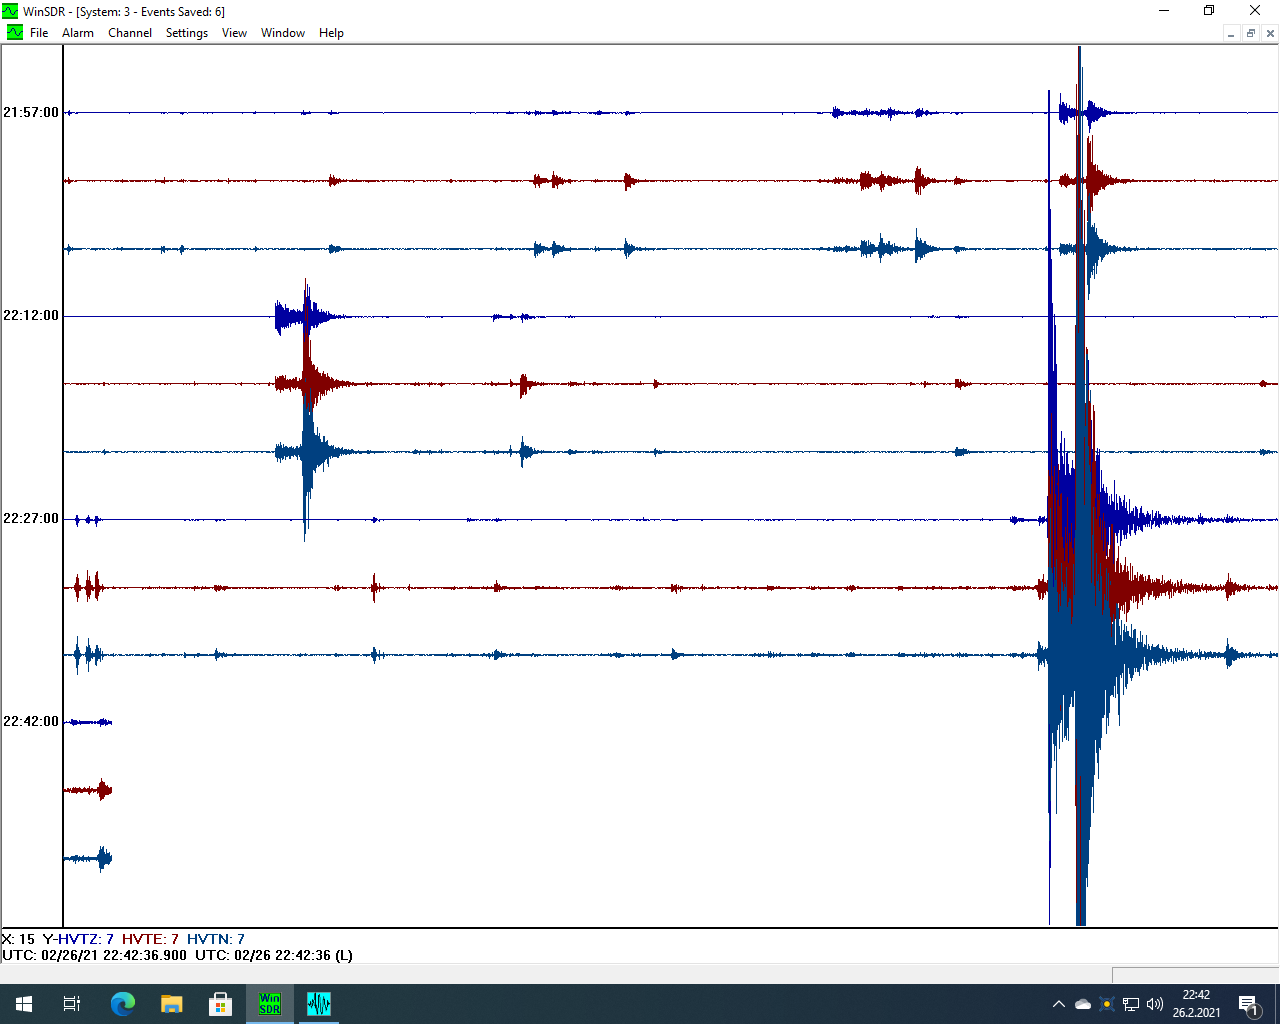Open the Windows Start menu
The image size is (1280, 1024).
point(24,1004)
